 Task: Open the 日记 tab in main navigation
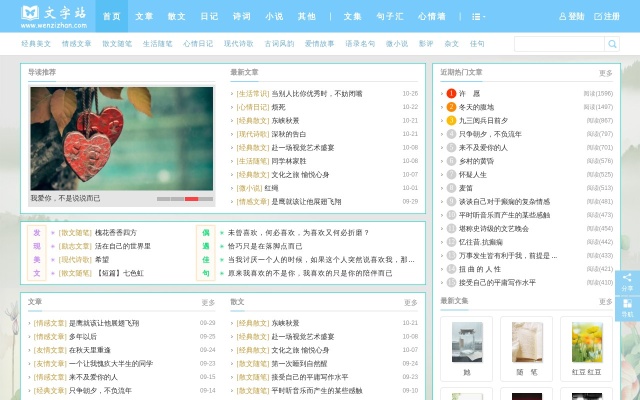click(209, 17)
